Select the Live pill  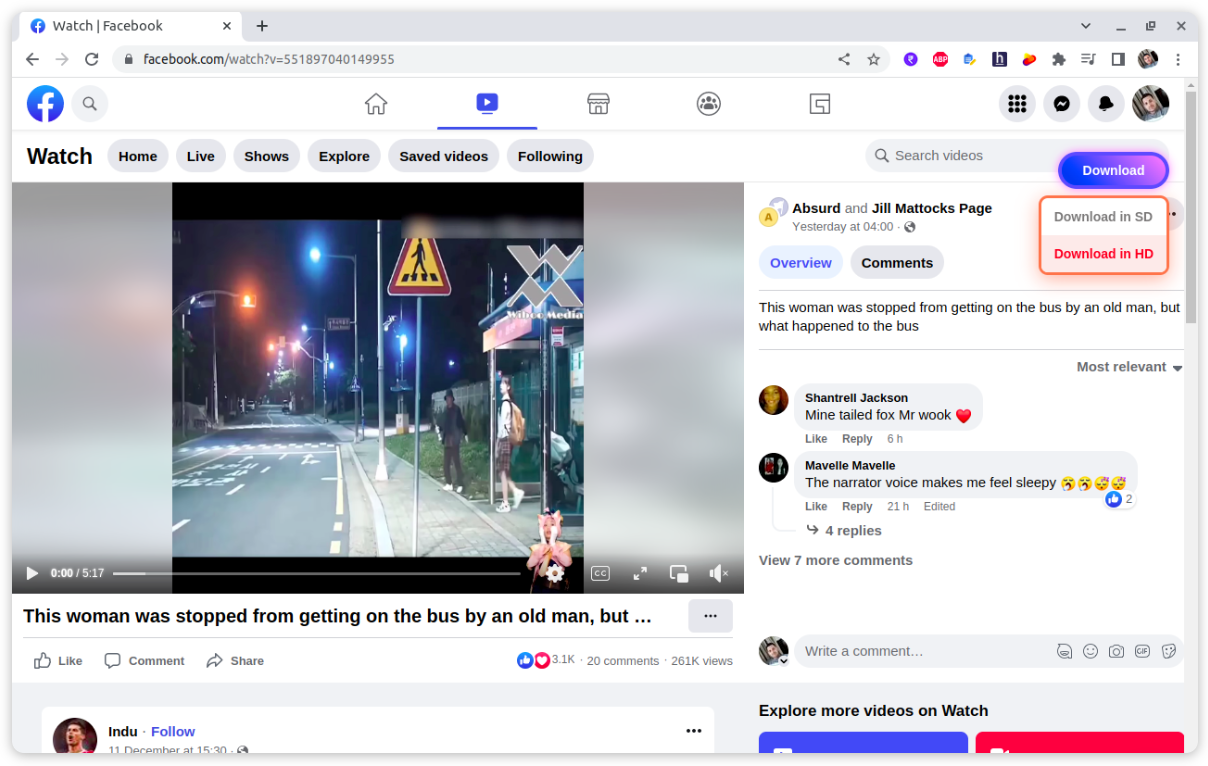click(201, 156)
